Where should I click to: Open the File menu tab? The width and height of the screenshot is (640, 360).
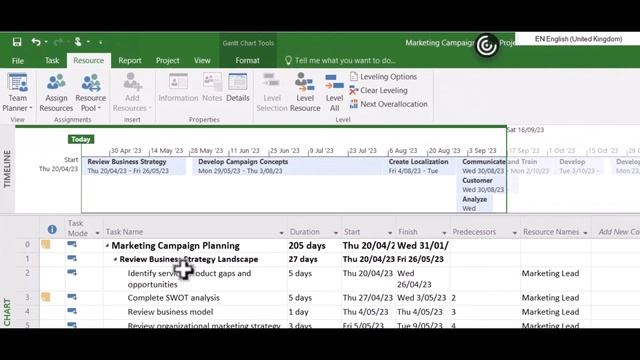[18, 60]
